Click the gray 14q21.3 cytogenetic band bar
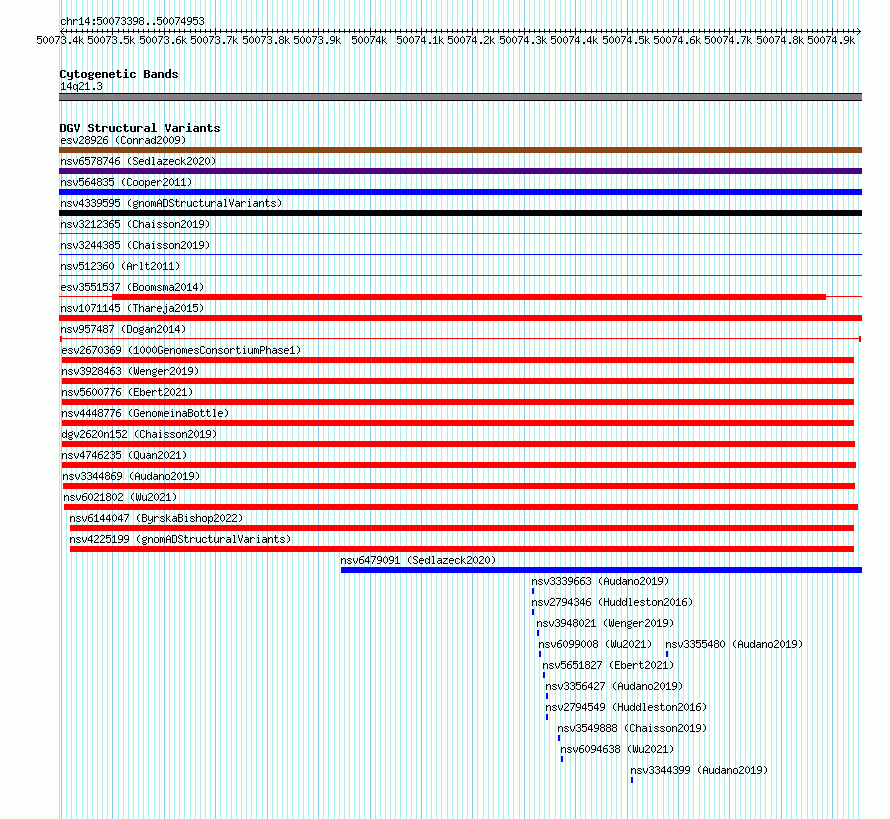The height and width of the screenshot is (819, 890). [460, 97]
